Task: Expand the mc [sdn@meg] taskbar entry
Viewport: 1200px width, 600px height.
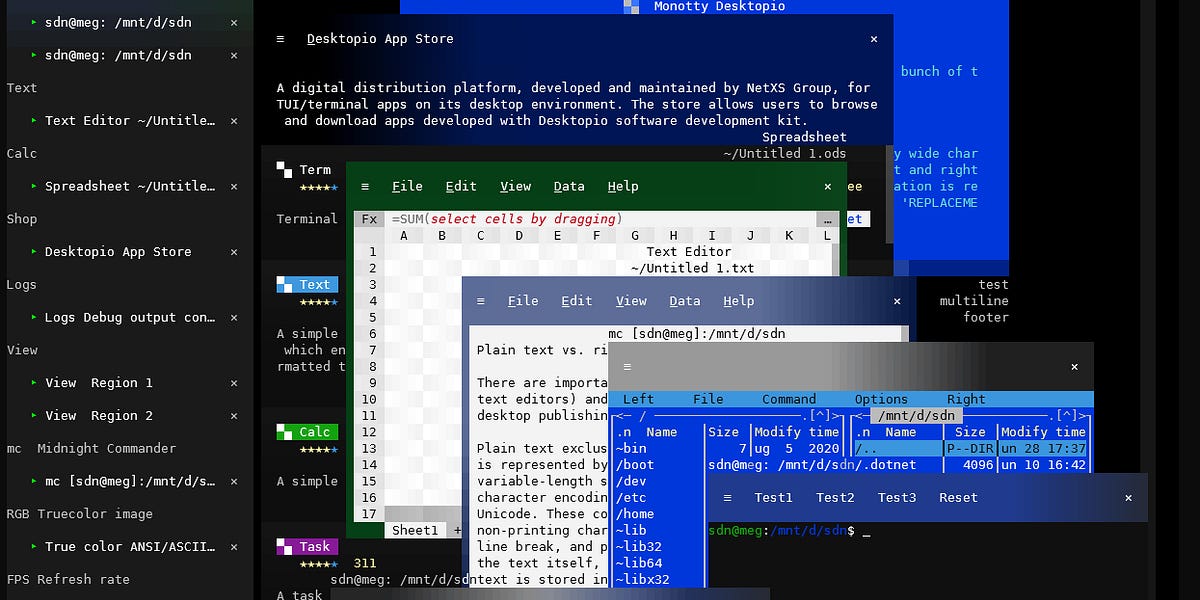Action: click(x=33, y=481)
